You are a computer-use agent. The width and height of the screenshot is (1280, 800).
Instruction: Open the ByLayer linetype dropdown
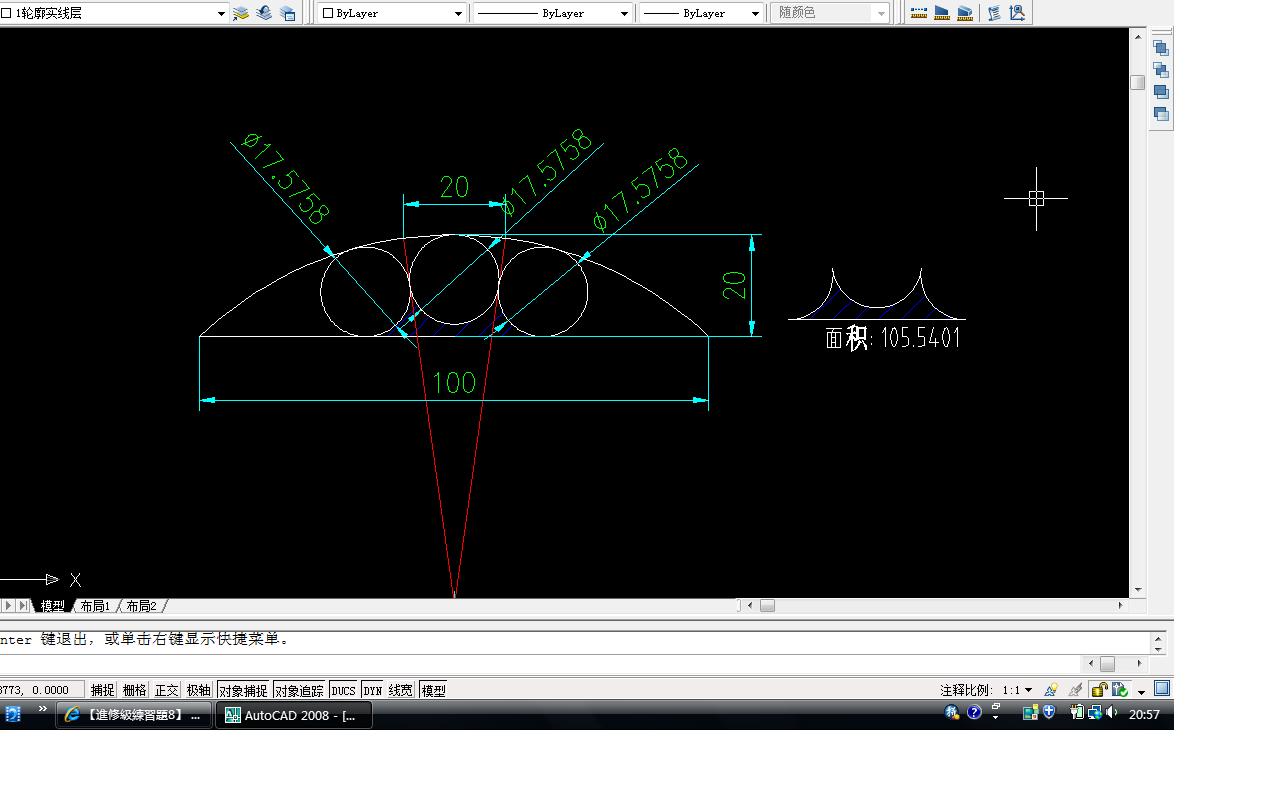(x=624, y=14)
